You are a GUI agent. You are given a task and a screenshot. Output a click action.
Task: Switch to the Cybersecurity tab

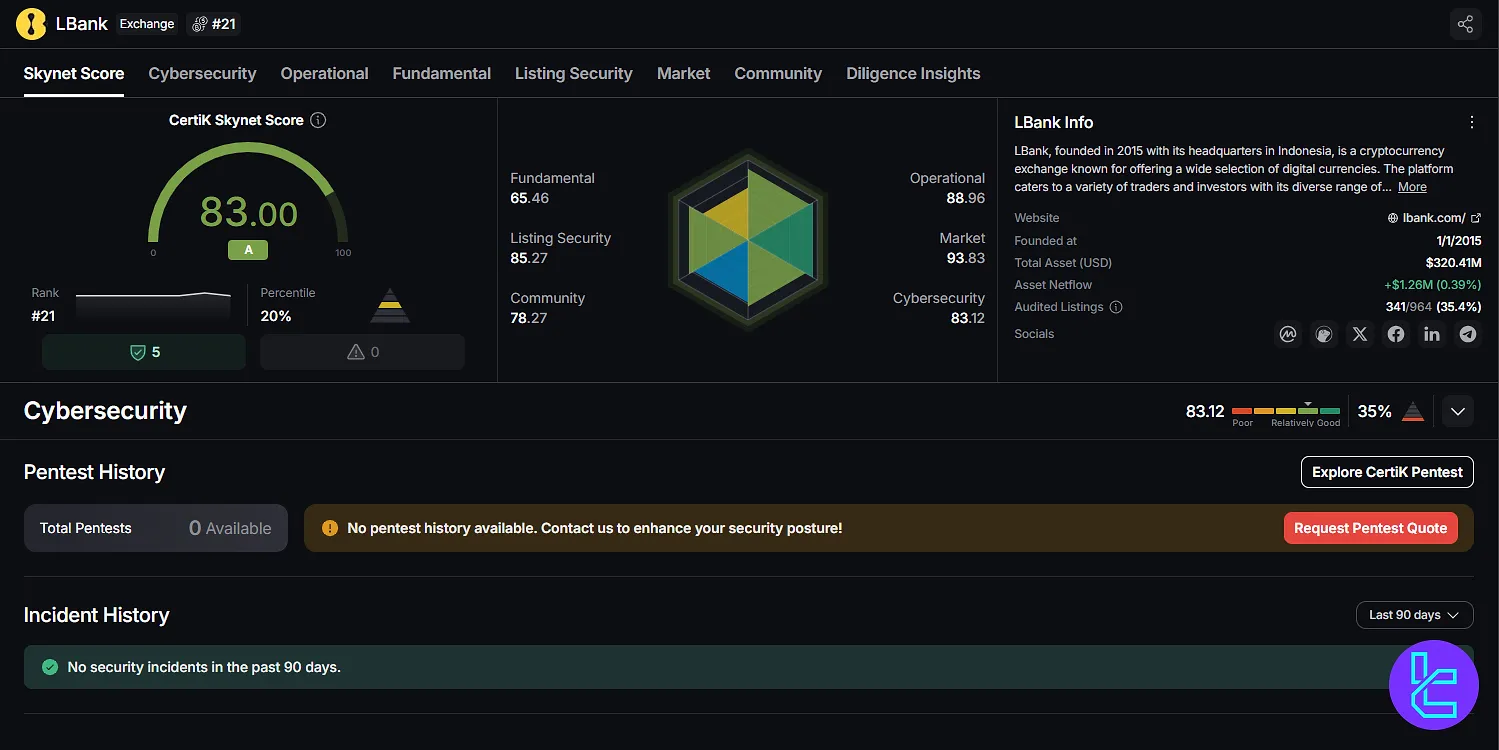[x=202, y=74]
